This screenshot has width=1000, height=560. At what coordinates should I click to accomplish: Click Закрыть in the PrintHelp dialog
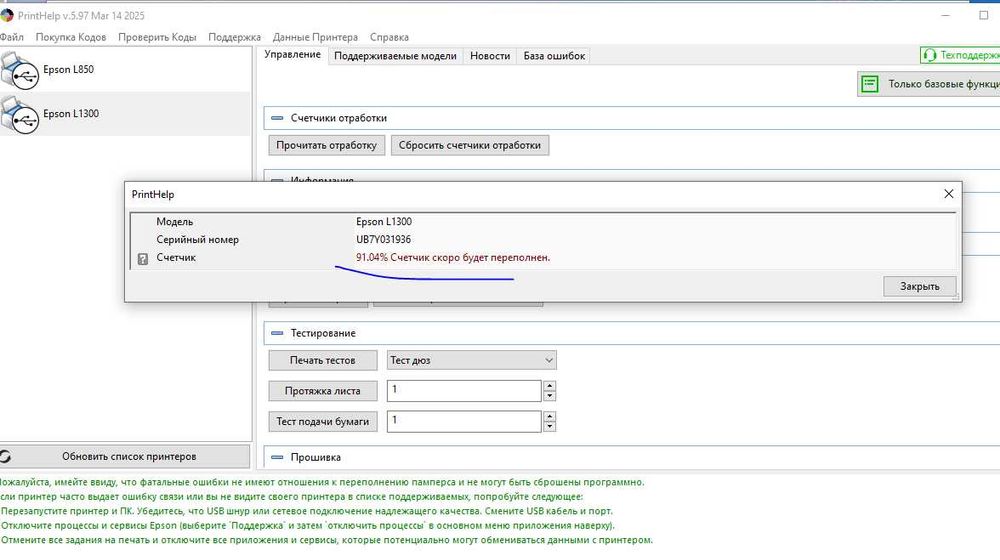920,286
